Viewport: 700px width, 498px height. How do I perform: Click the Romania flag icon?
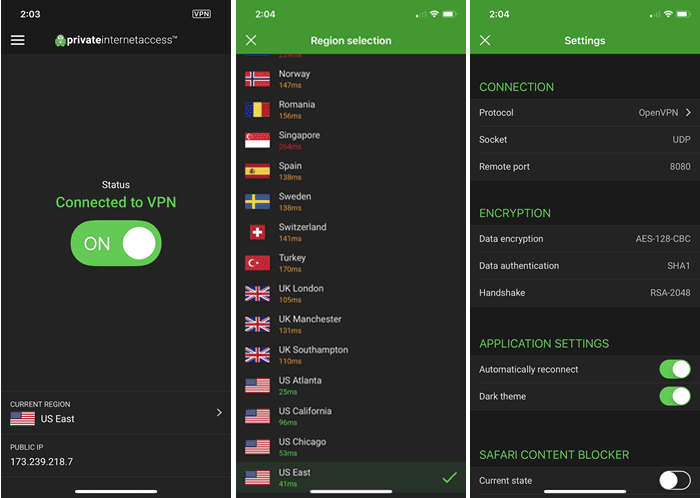[x=258, y=110]
